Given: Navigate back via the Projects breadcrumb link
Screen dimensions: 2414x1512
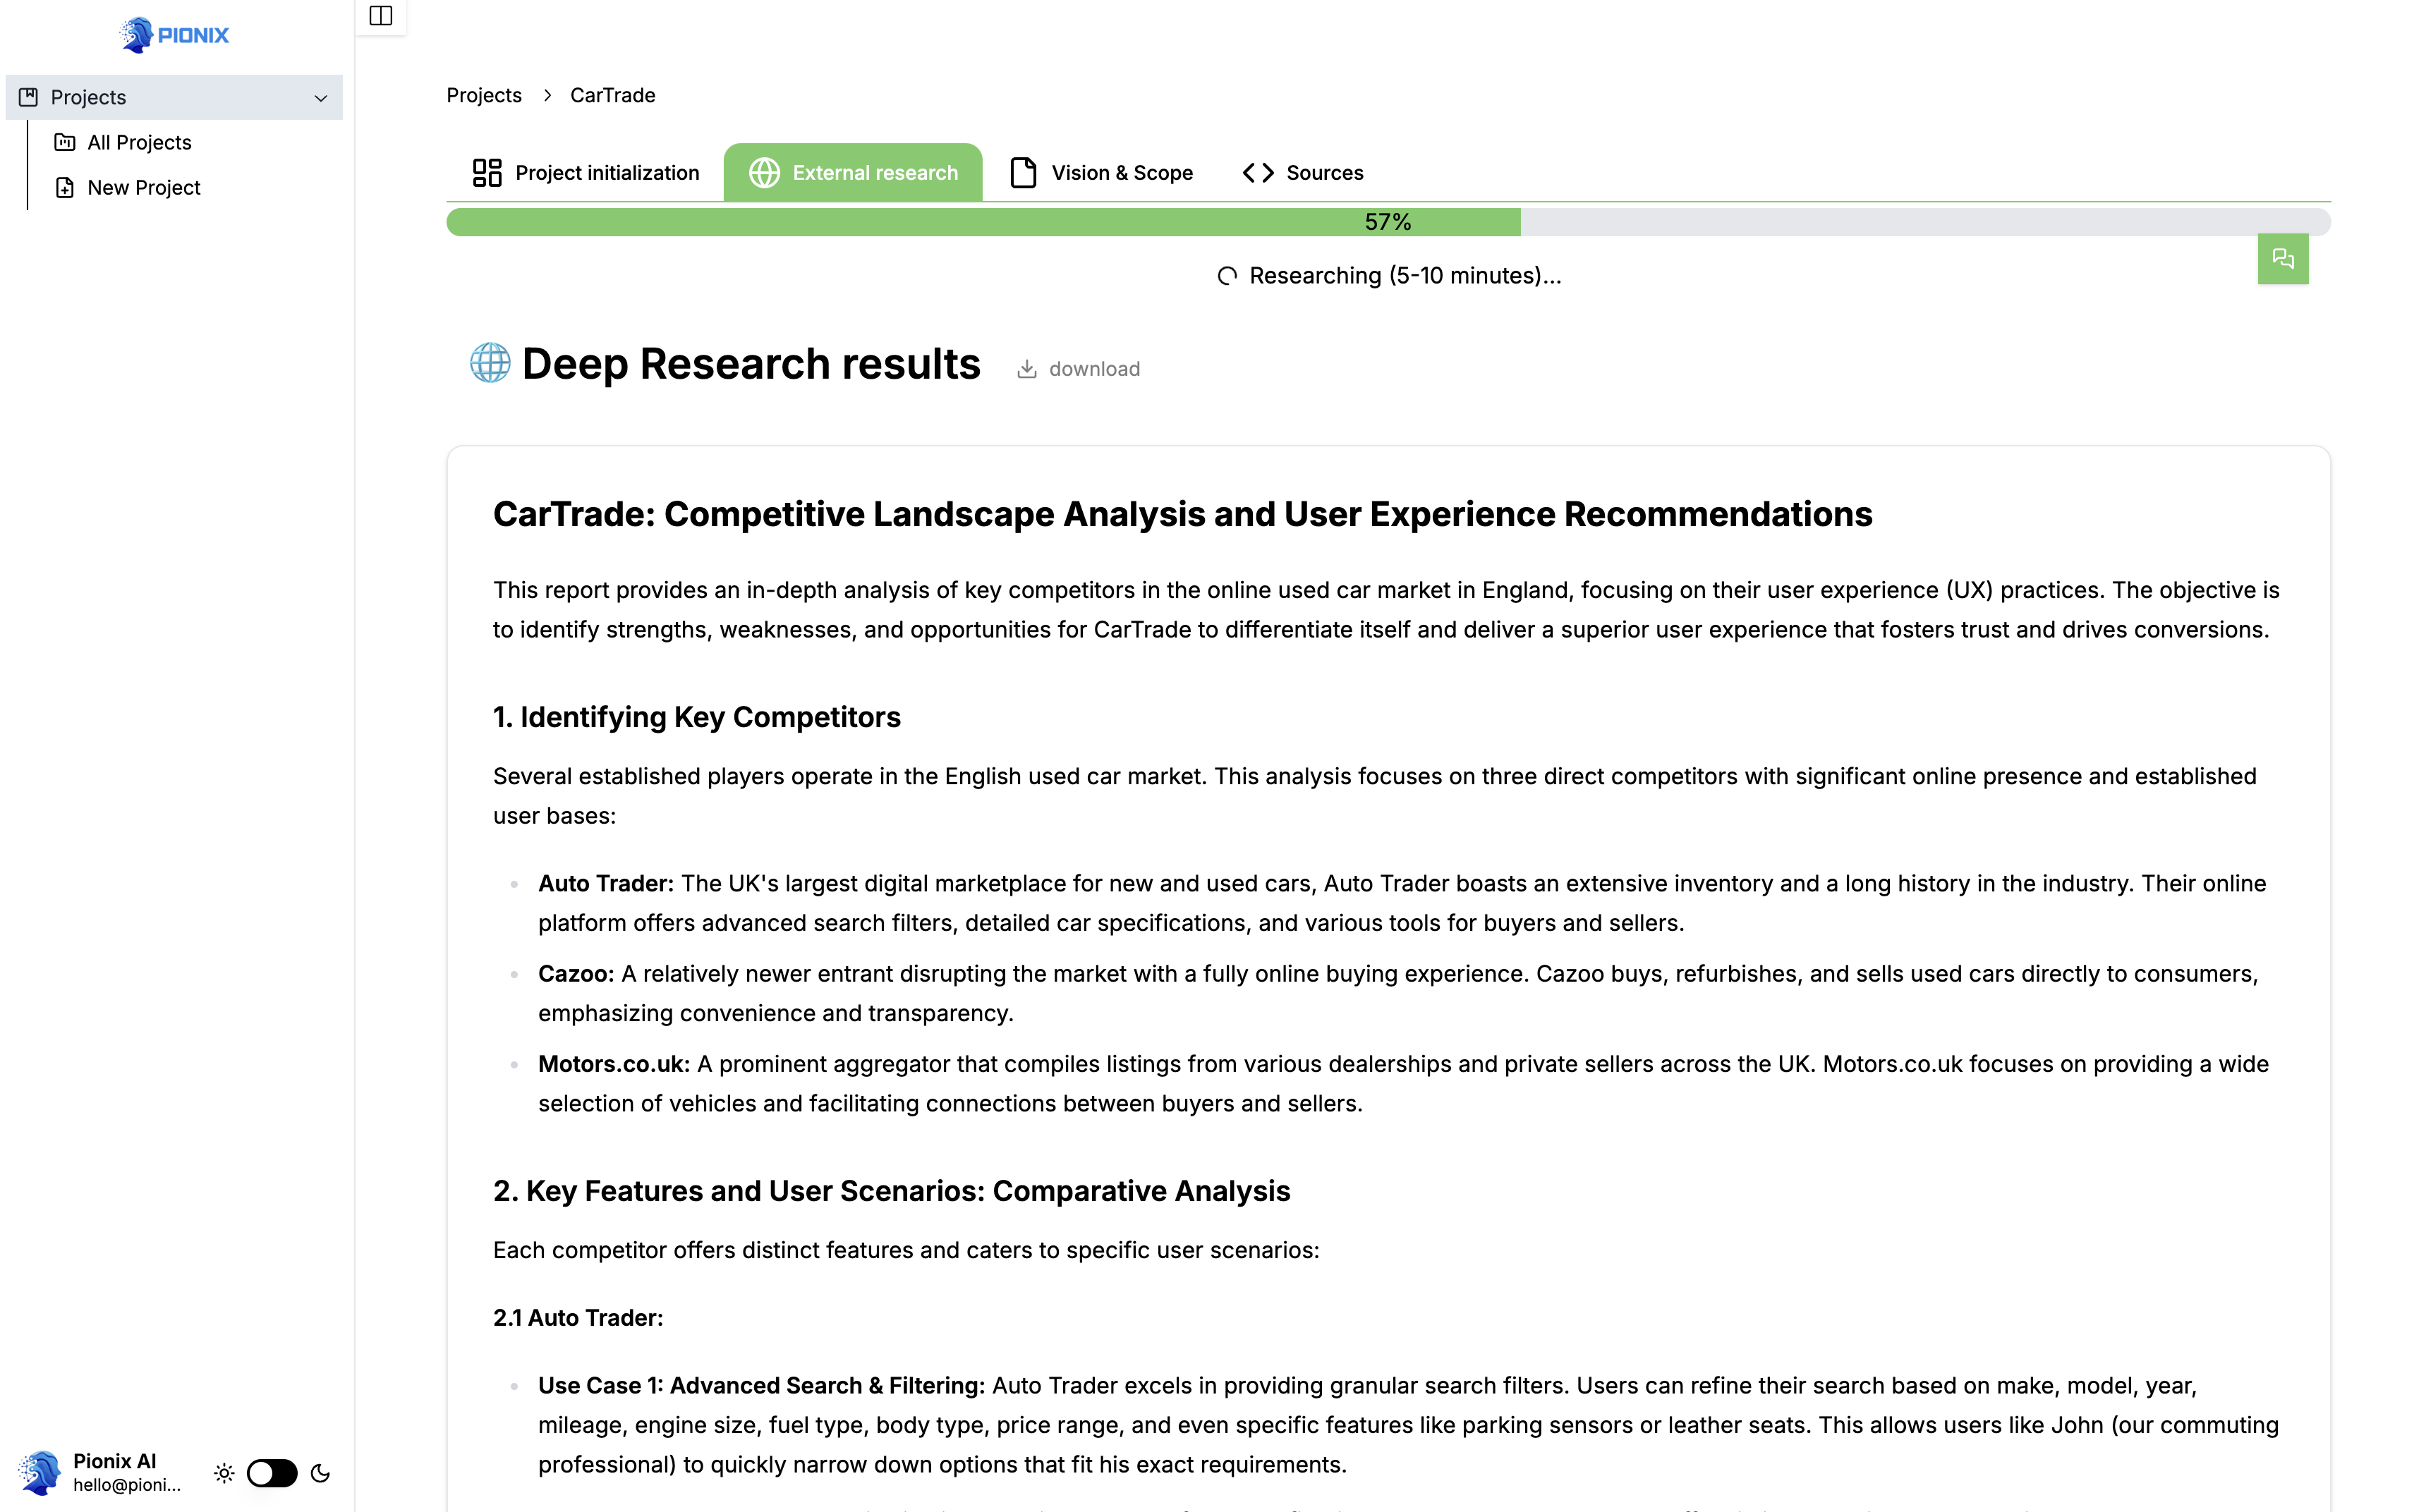Looking at the screenshot, I should click(484, 95).
